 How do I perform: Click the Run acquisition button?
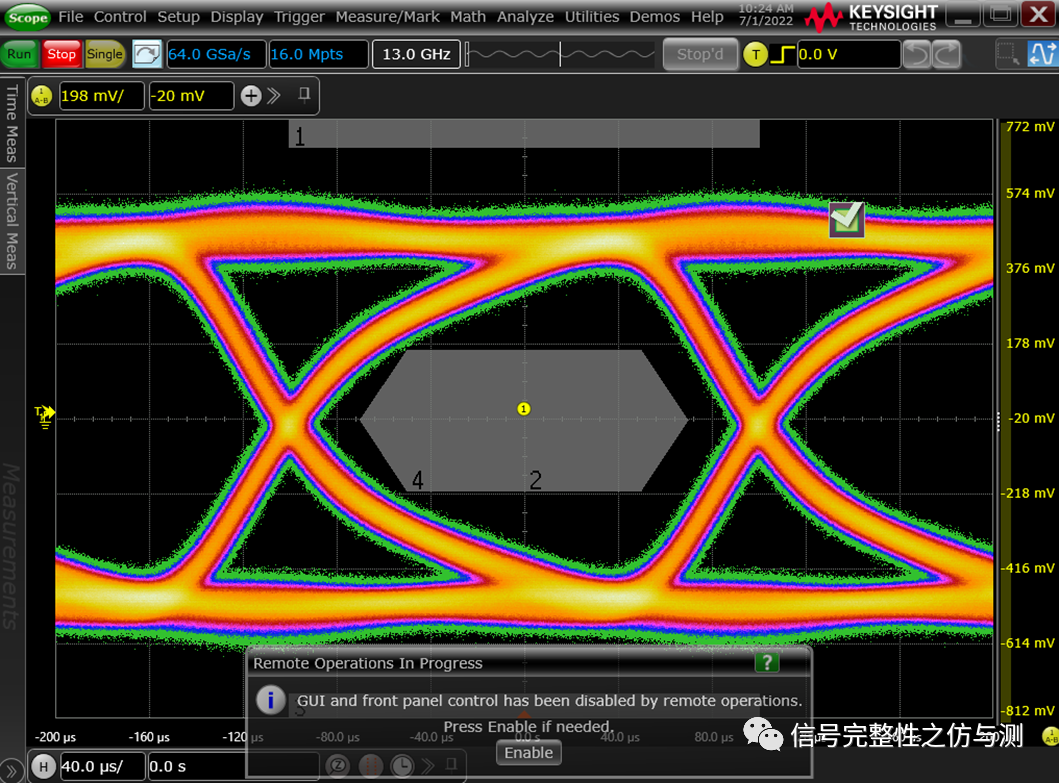19,54
